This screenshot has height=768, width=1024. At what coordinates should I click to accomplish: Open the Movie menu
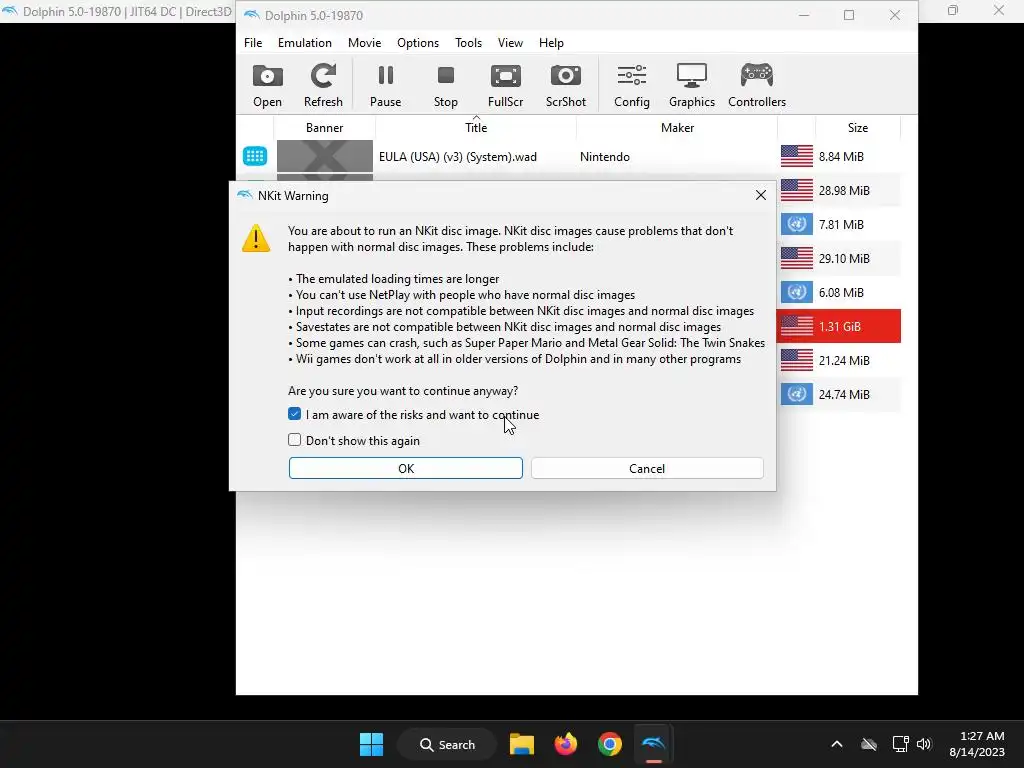coord(364,42)
